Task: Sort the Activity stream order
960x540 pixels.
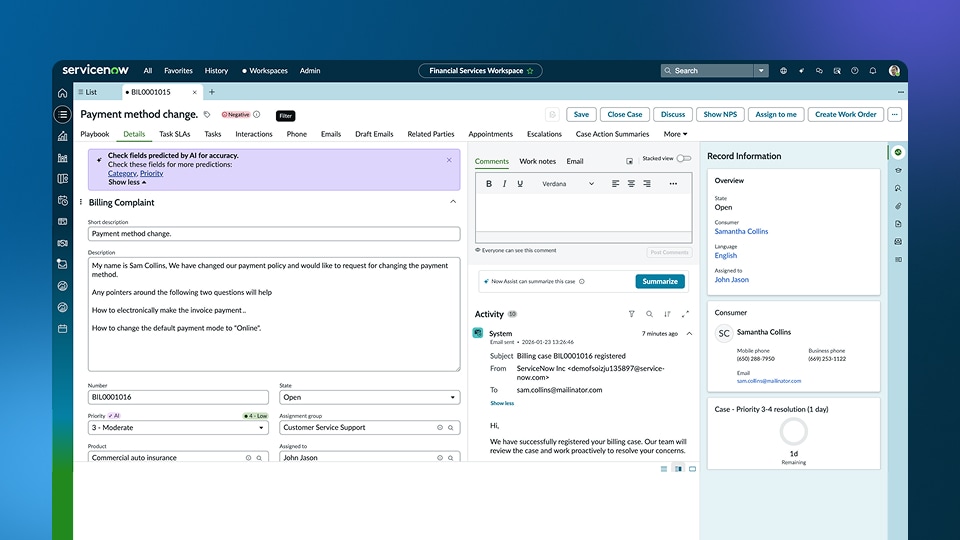Action: click(667, 314)
